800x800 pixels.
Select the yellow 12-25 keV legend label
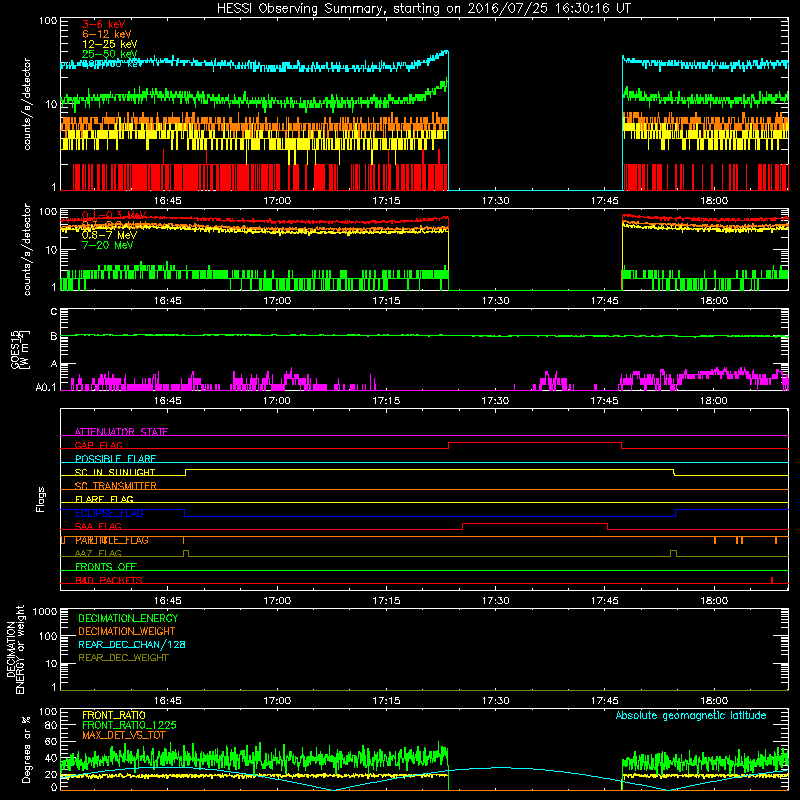click(110, 44)
